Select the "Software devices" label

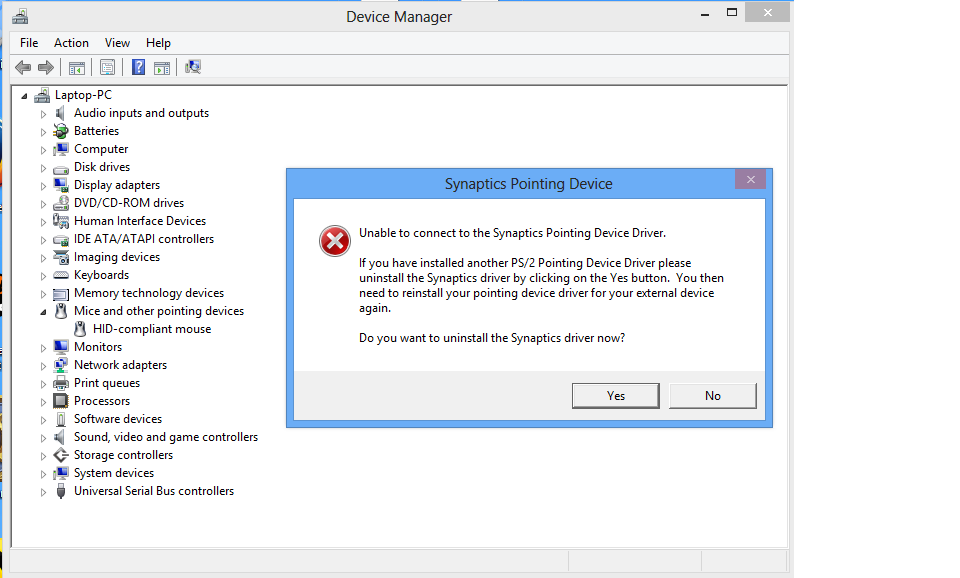click(118, 419)
